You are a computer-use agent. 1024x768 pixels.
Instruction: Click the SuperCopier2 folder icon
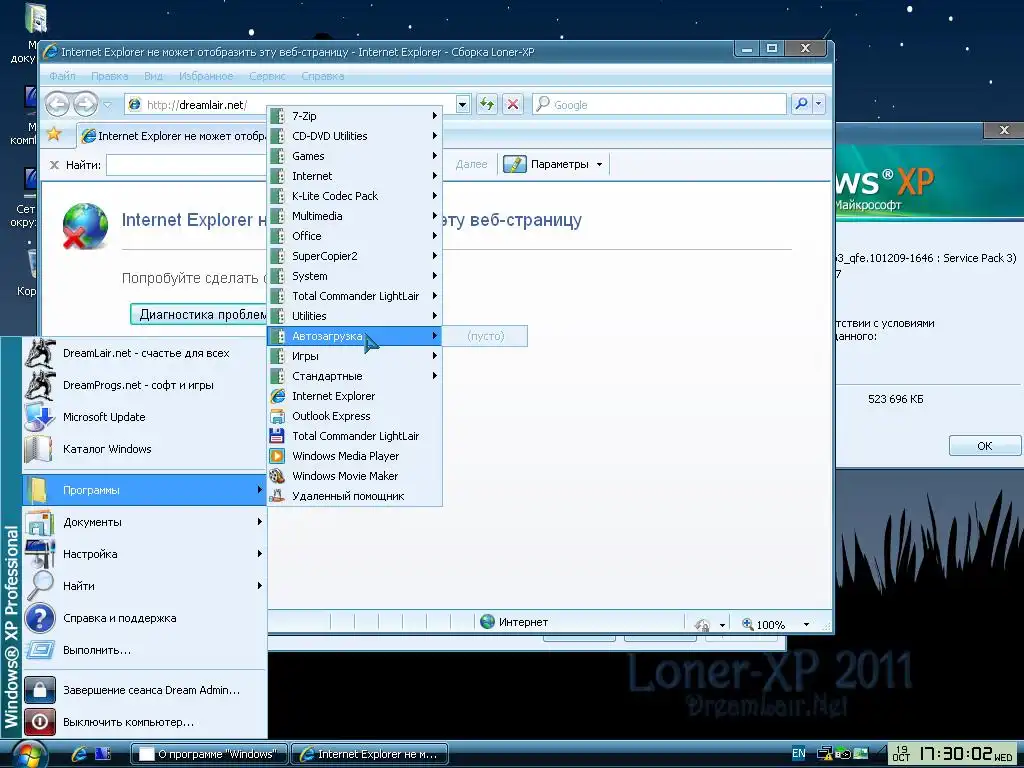click(278, 256)
